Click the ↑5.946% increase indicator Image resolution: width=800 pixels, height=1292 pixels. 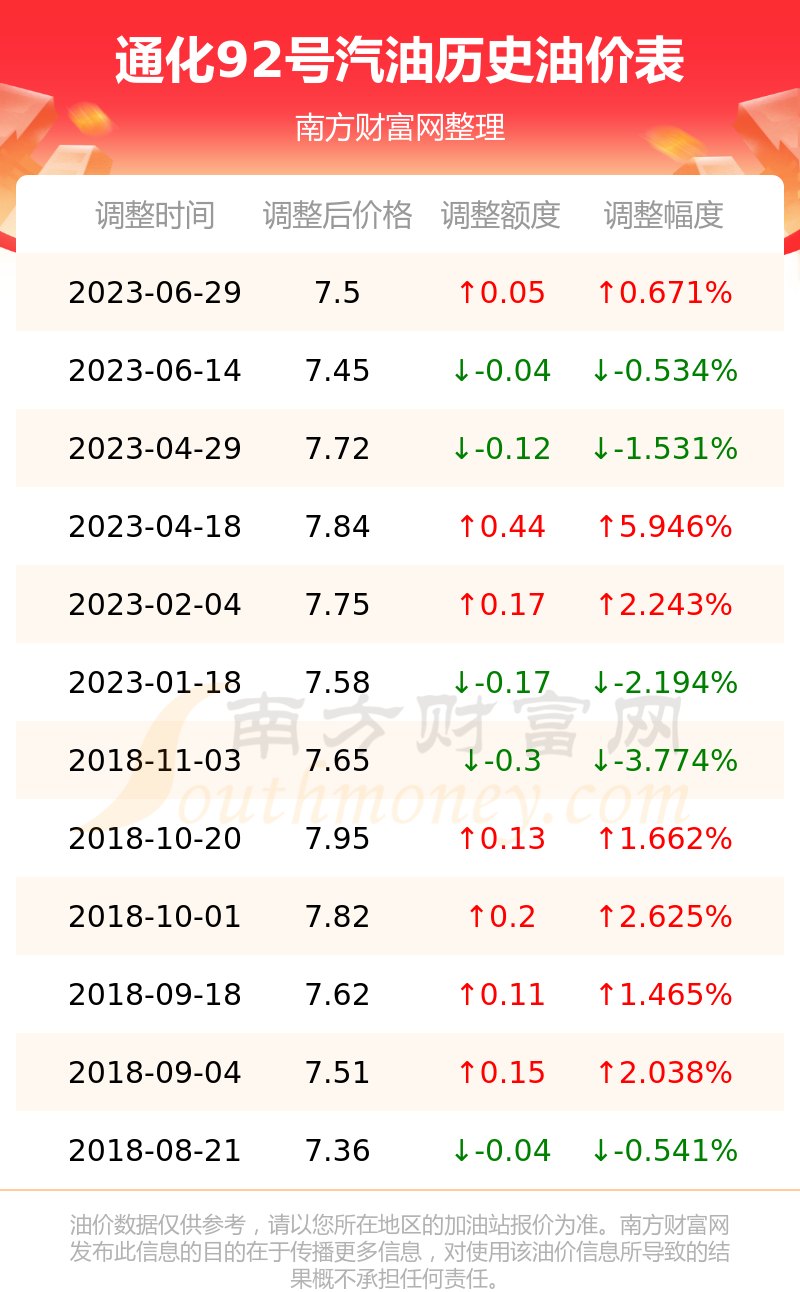pos(664,527)
